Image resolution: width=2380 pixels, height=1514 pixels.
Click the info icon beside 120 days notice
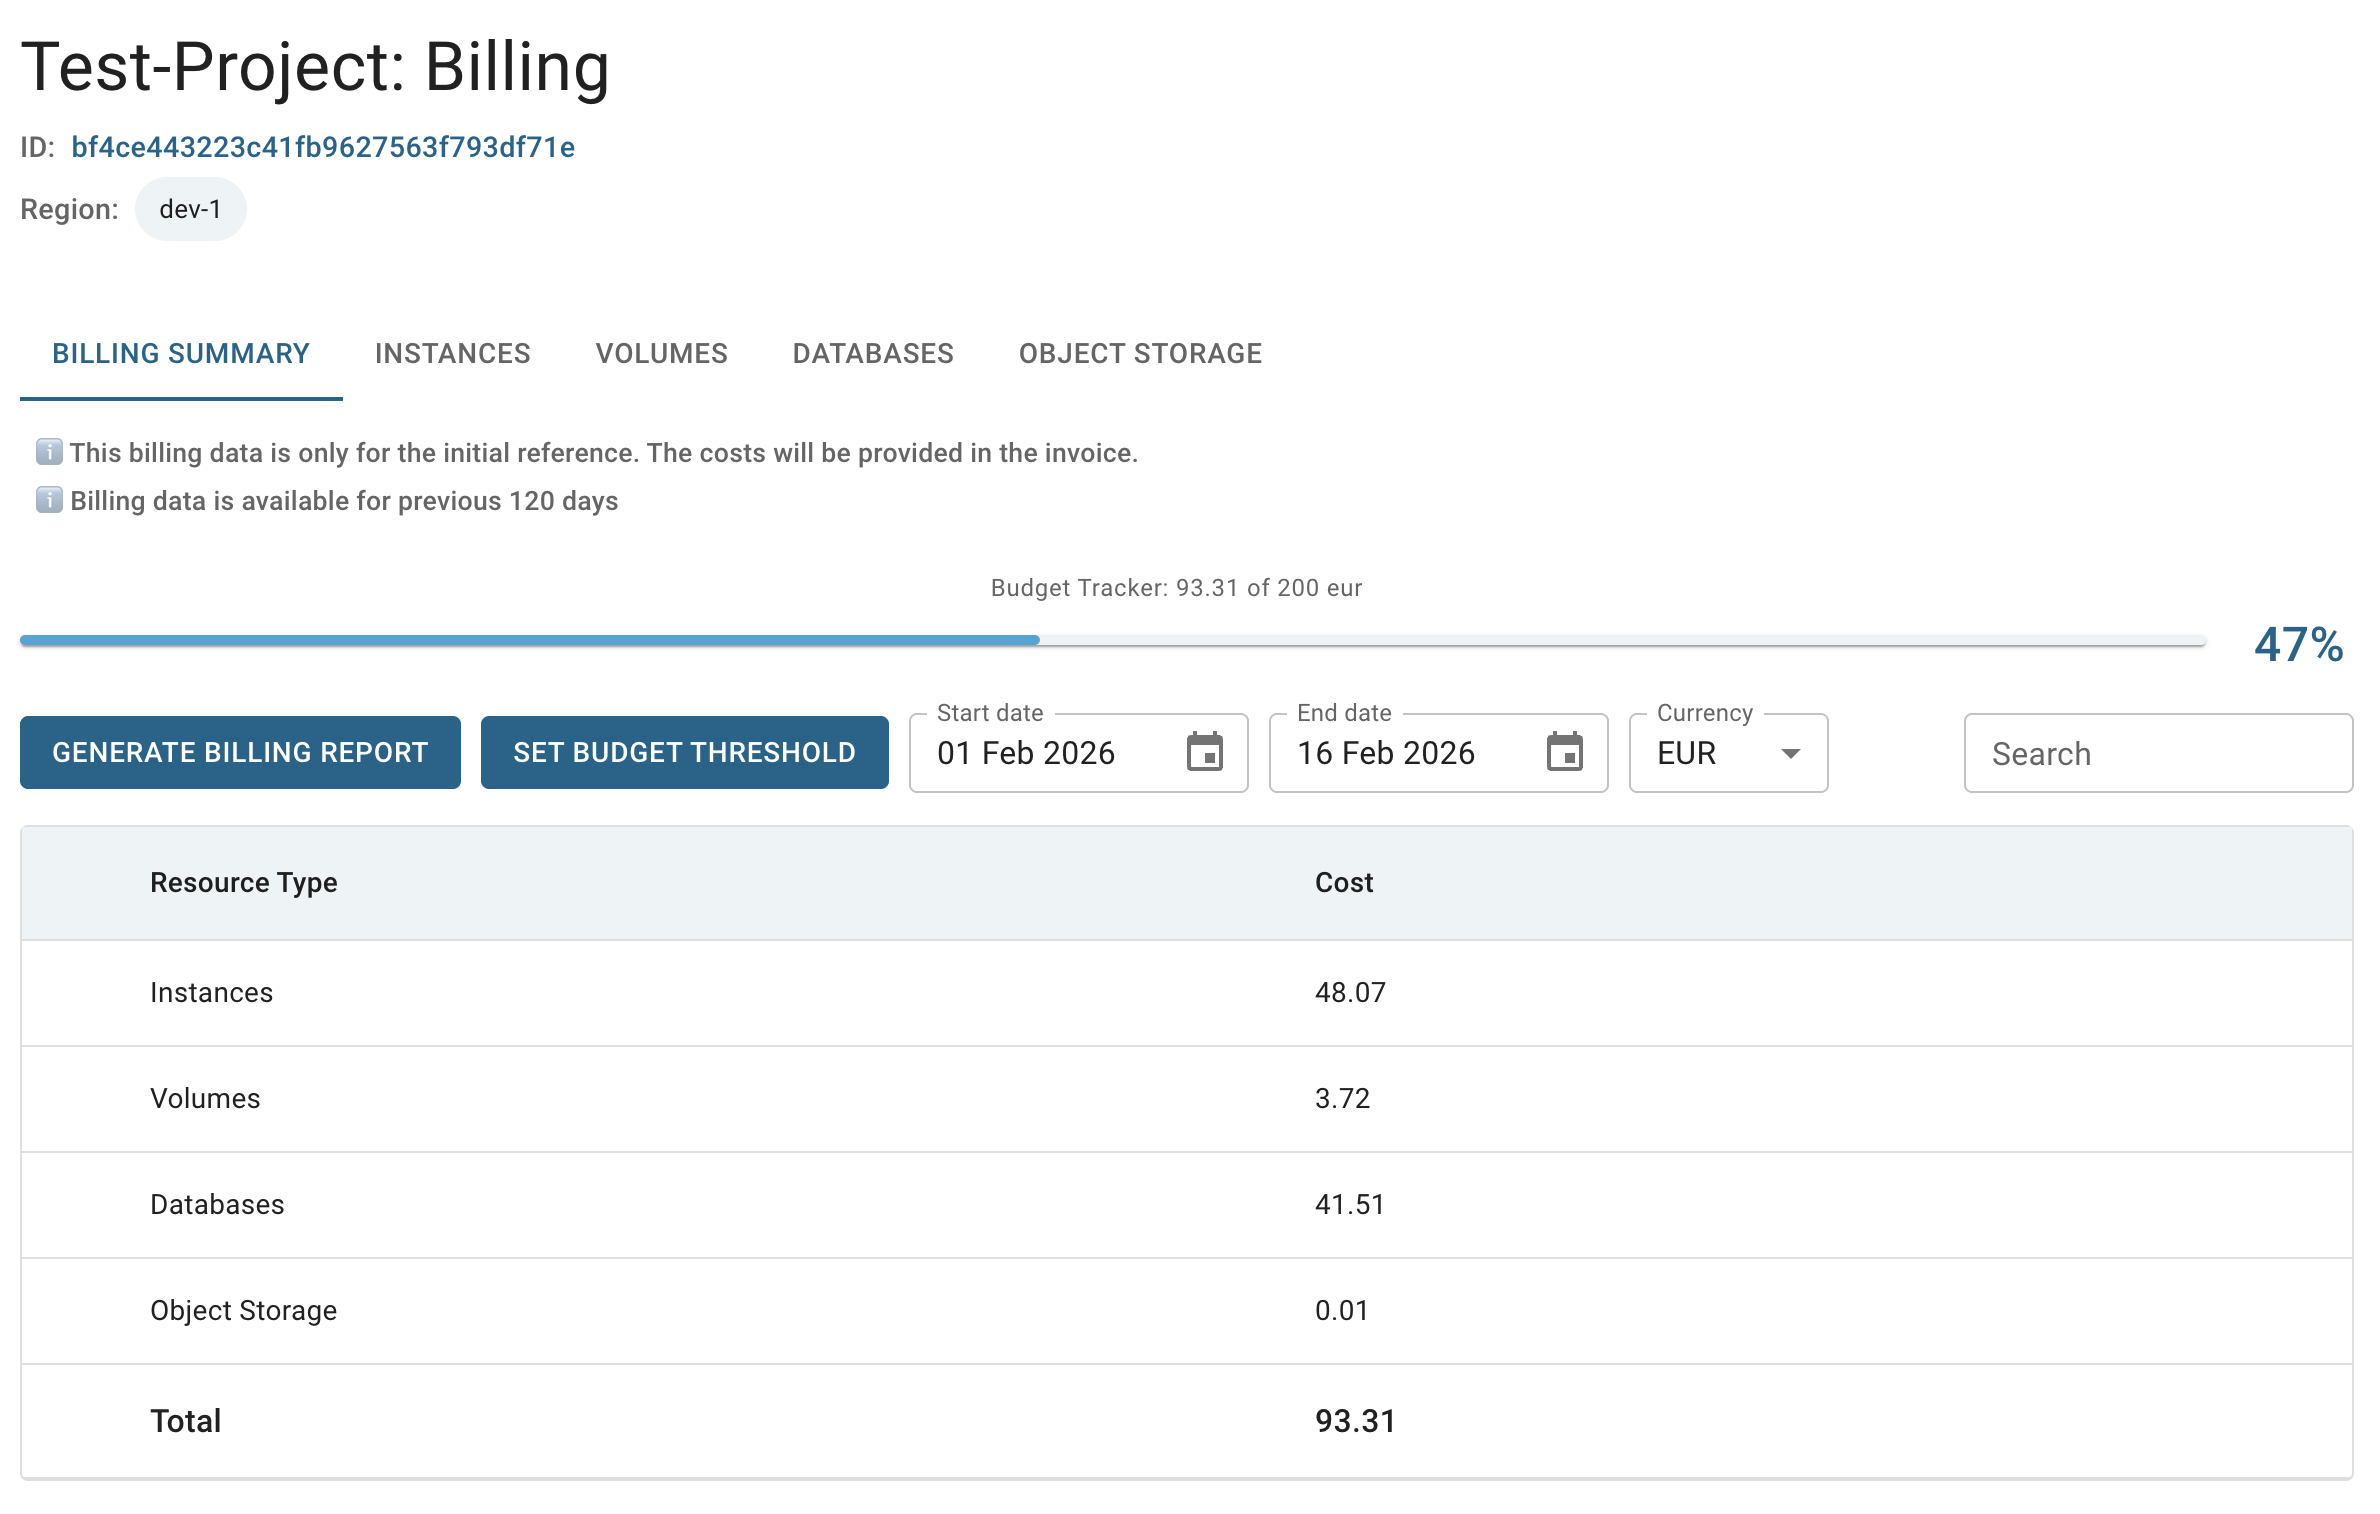(49, 500)
